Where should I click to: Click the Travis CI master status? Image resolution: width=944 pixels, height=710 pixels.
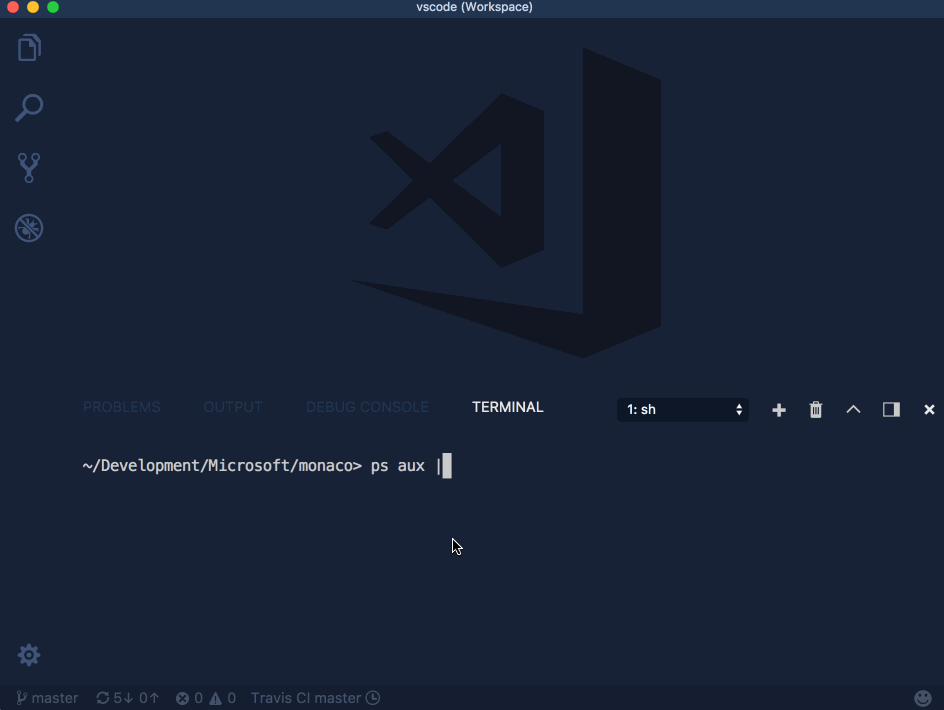coord(315,698)
